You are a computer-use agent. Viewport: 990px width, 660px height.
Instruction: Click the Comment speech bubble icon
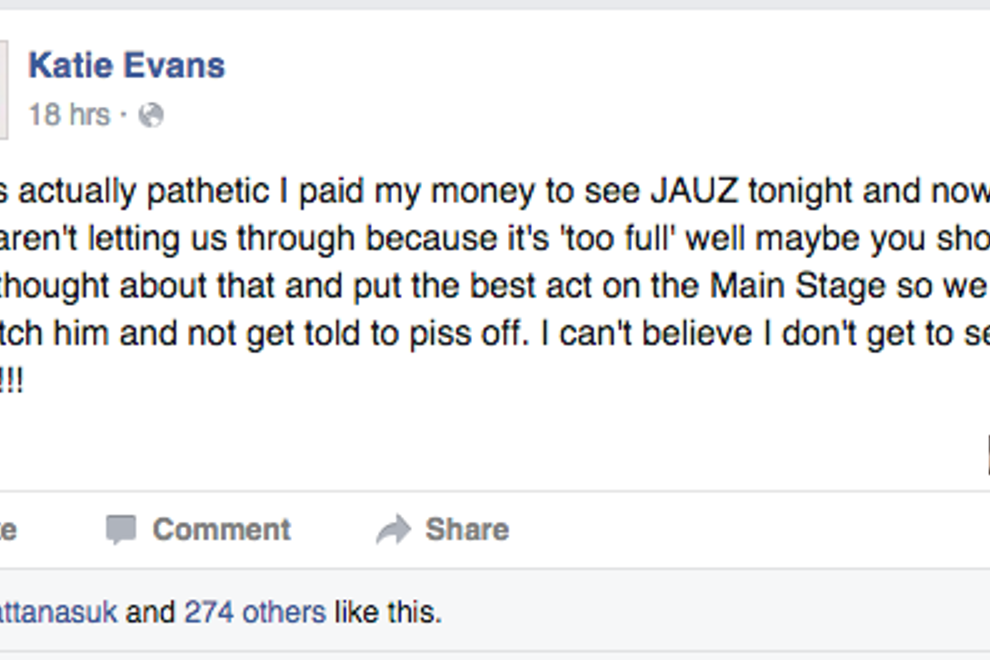pyautogui.click(x=121, y=530)
